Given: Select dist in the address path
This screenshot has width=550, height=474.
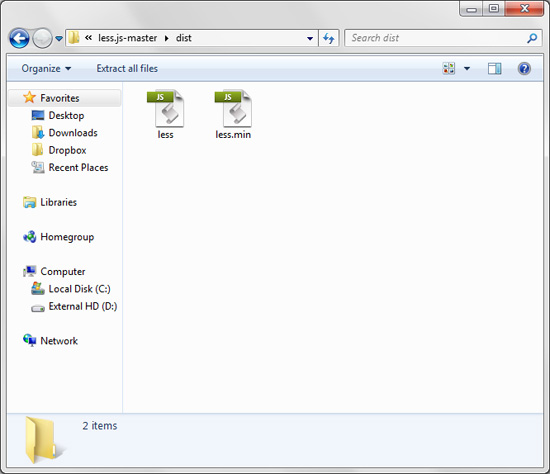Looking at the screenshot, I should tap(183, 38).
